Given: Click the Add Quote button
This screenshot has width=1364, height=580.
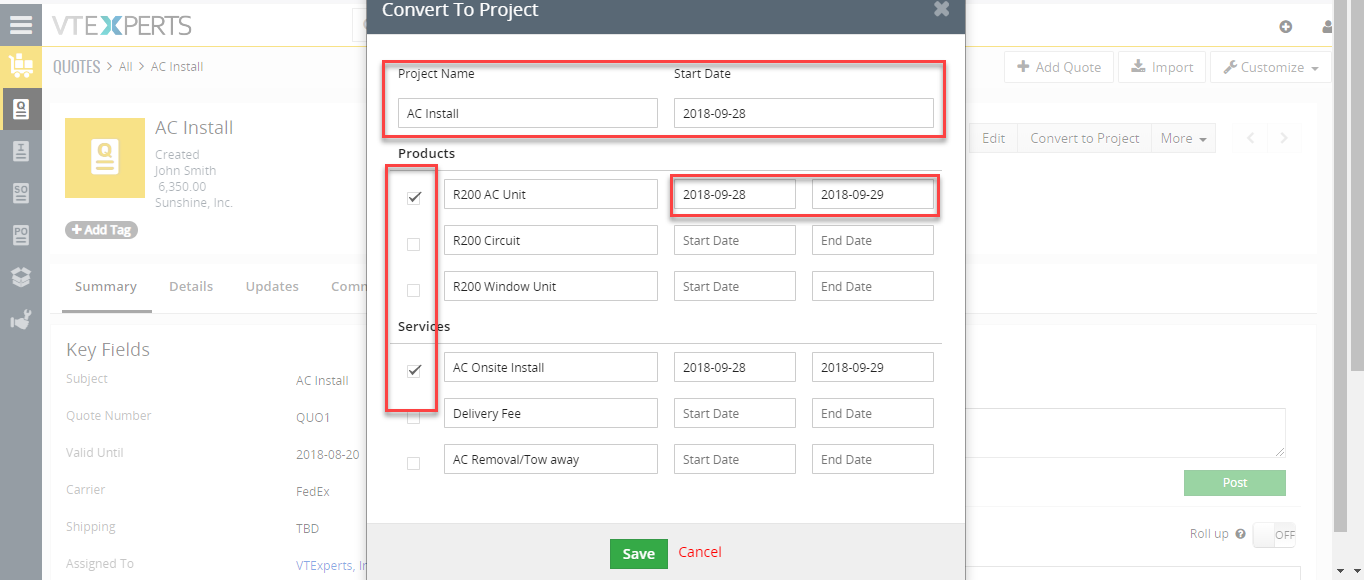Looking at the screenshot, I should [1059, 67].
